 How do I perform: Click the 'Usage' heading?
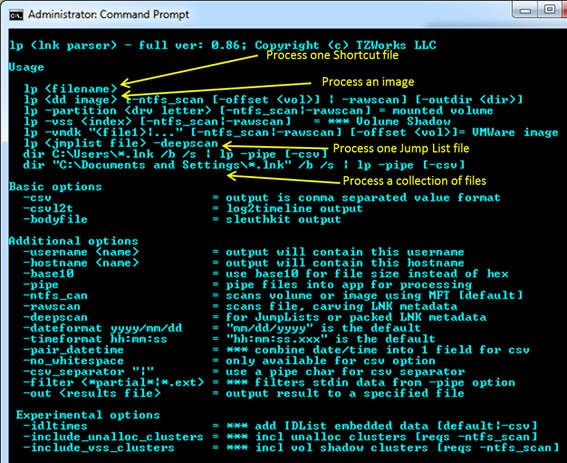click(26, 67)
